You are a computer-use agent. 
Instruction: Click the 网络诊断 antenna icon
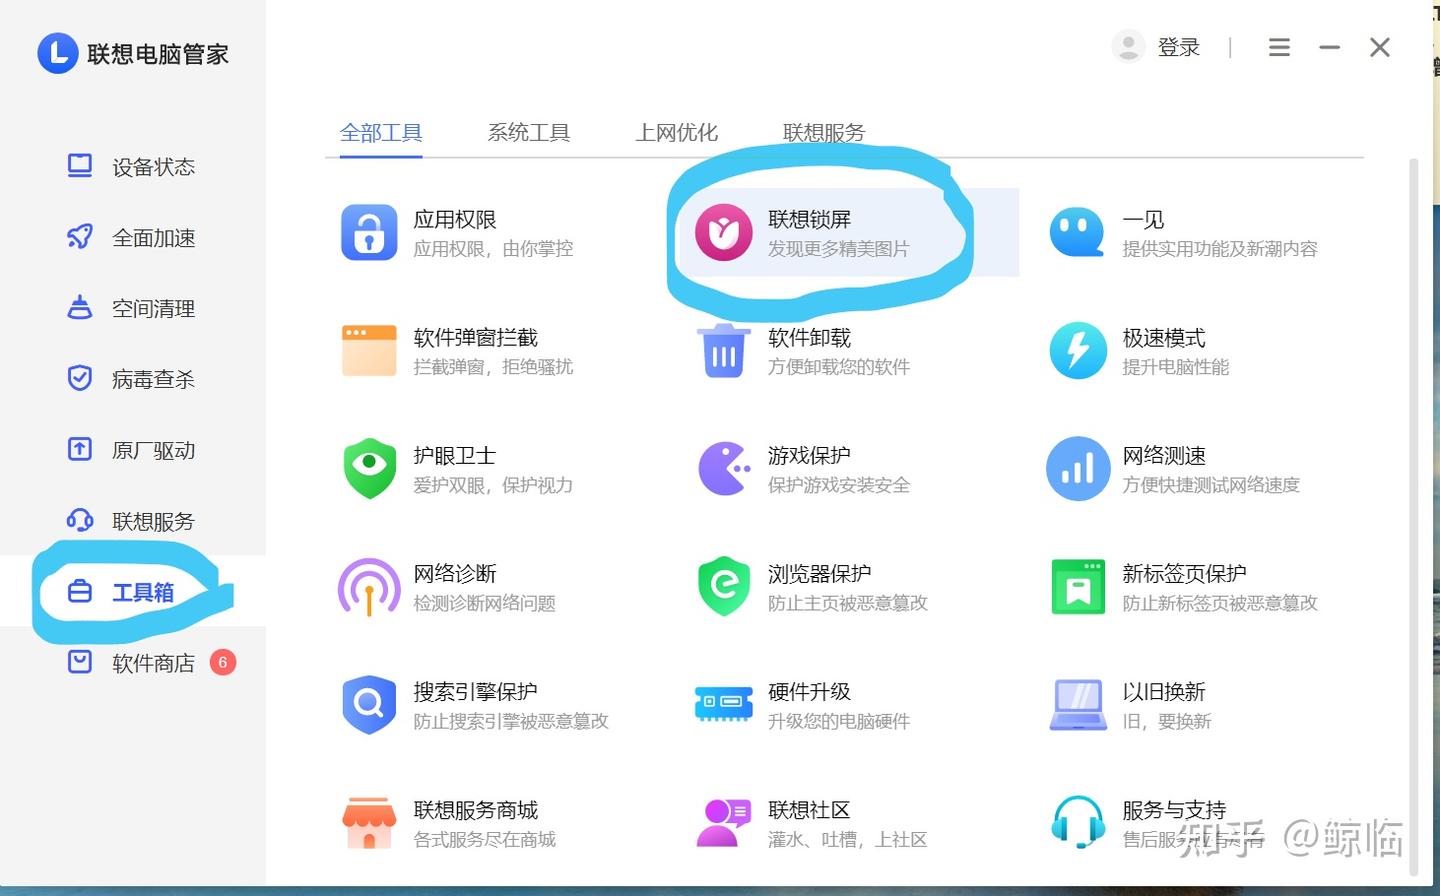[369, 587]
